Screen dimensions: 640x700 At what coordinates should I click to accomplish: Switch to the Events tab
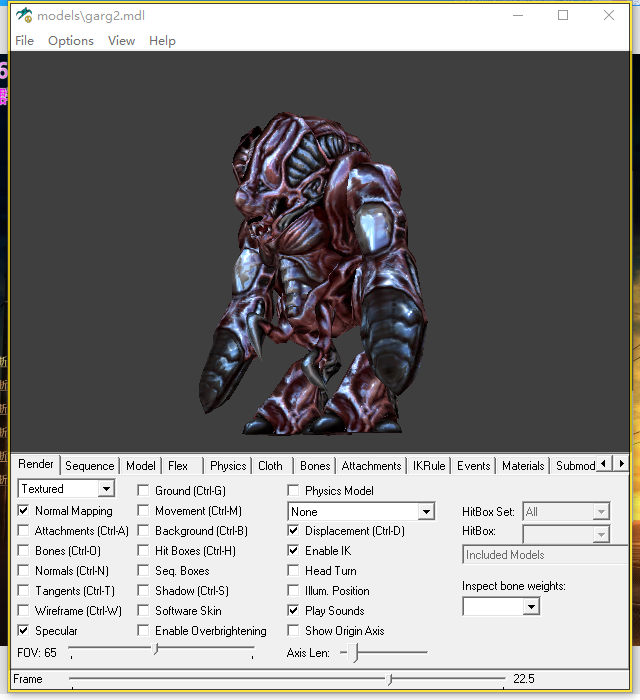point(474,466)
